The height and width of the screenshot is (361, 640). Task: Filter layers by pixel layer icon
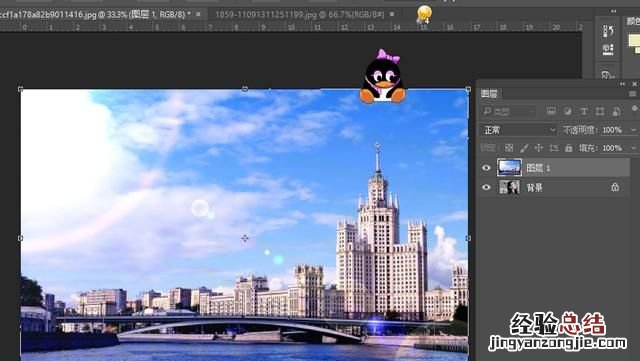point(551,111)
